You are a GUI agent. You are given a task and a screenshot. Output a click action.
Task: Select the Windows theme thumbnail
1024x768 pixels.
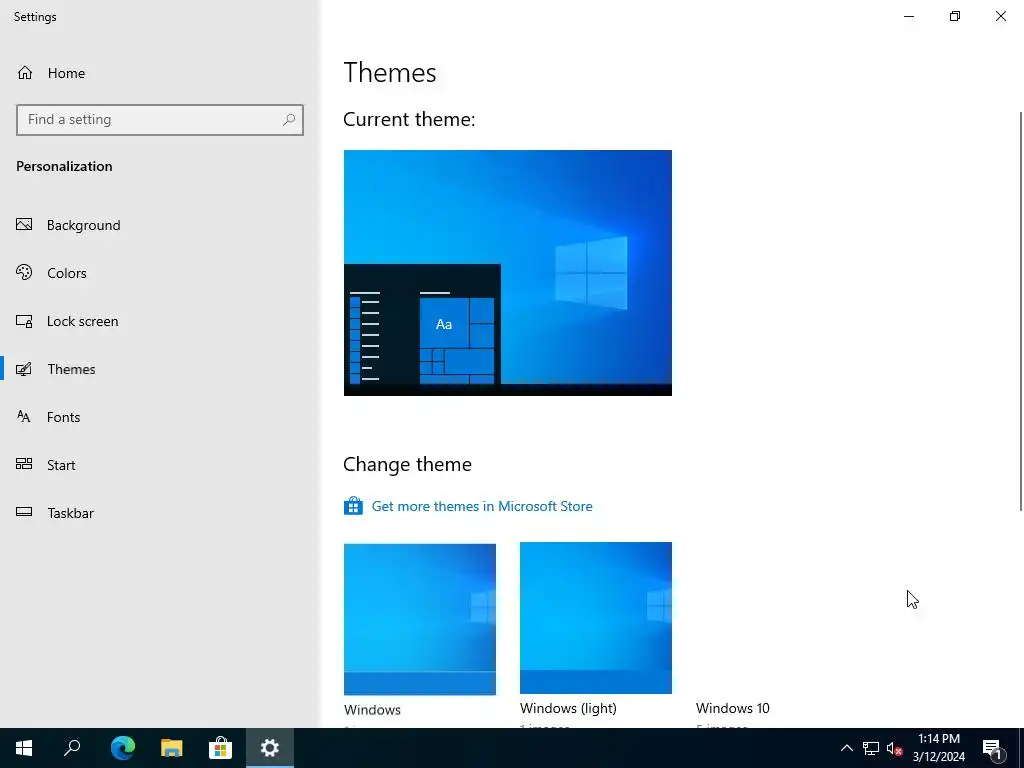pyautogui.click(x=420, y=619)
